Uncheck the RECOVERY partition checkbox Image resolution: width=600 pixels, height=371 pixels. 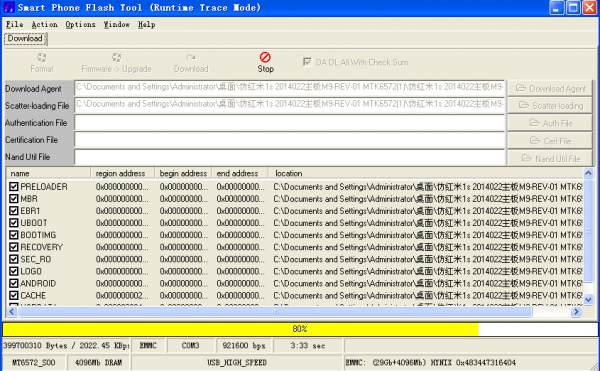[x=14, y=247]
